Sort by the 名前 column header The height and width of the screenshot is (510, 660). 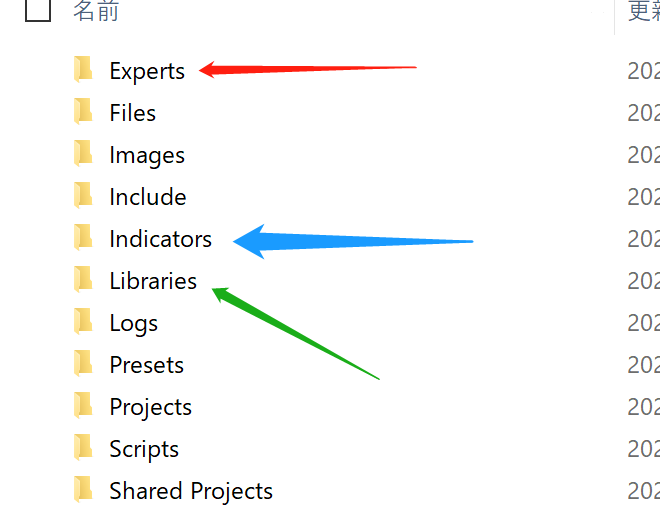[96, 11]
